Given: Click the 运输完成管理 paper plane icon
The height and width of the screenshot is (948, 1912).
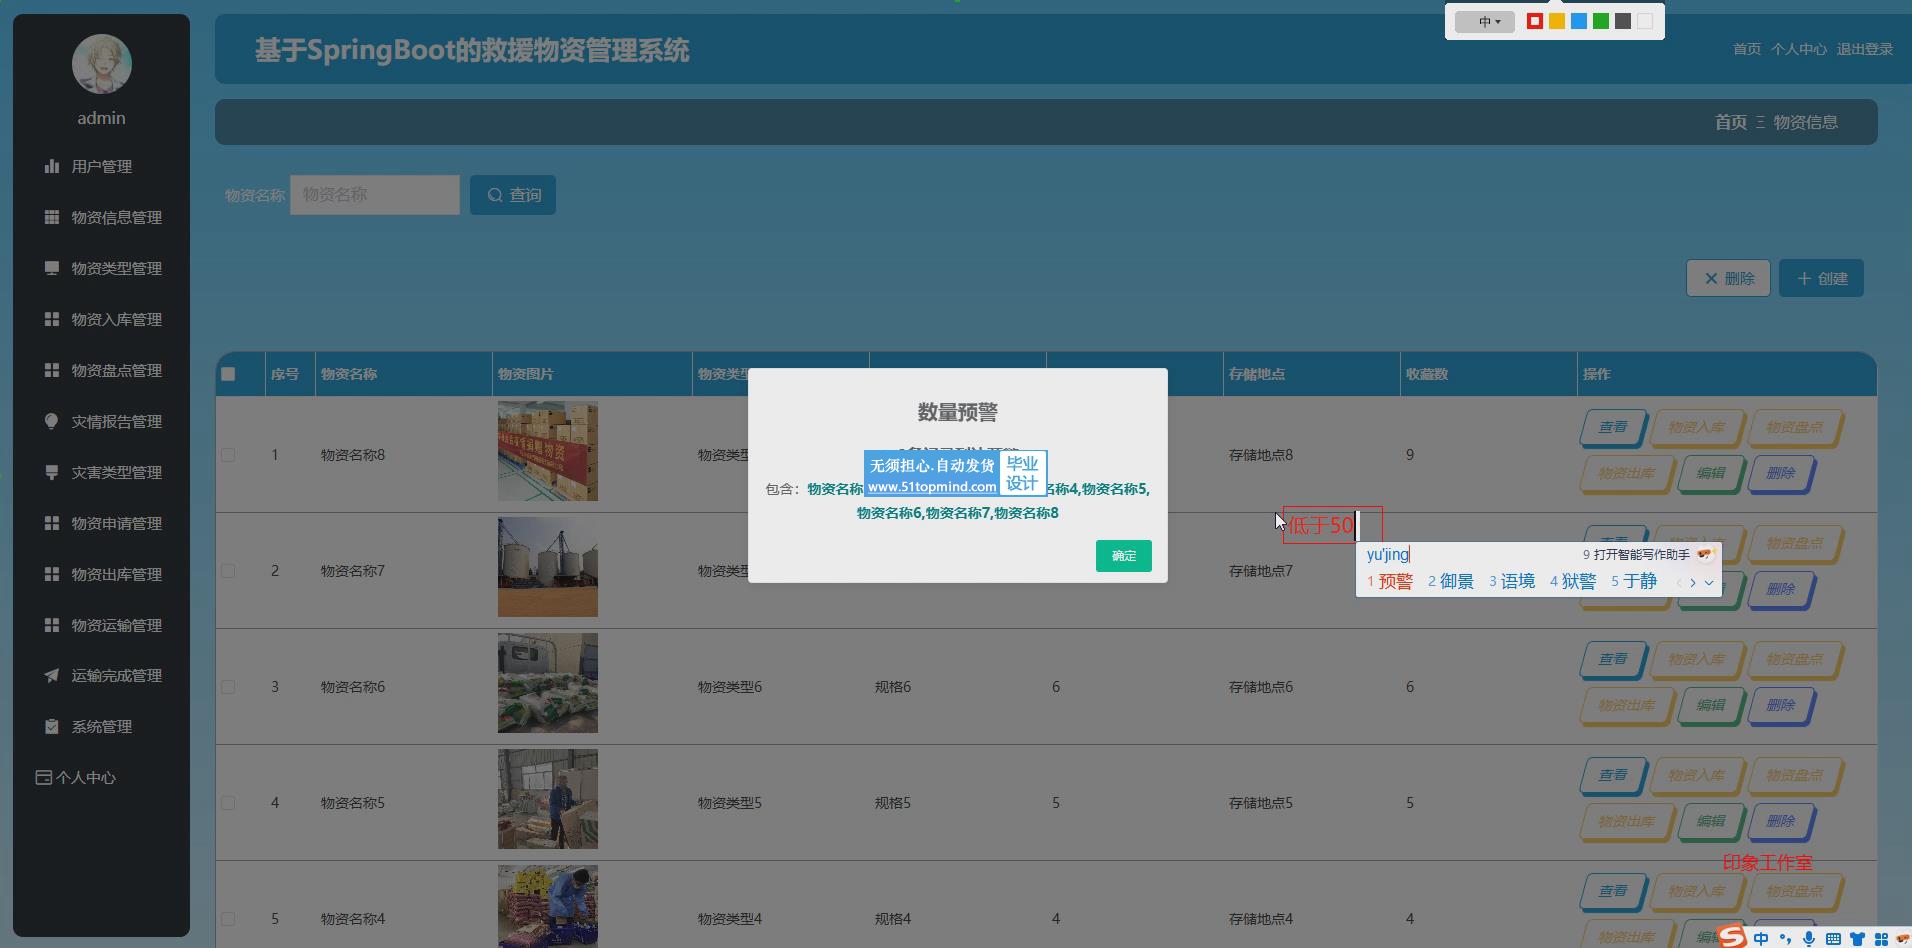Looking at the screenshot, I should pyautogui.click(x=51, y=676).
